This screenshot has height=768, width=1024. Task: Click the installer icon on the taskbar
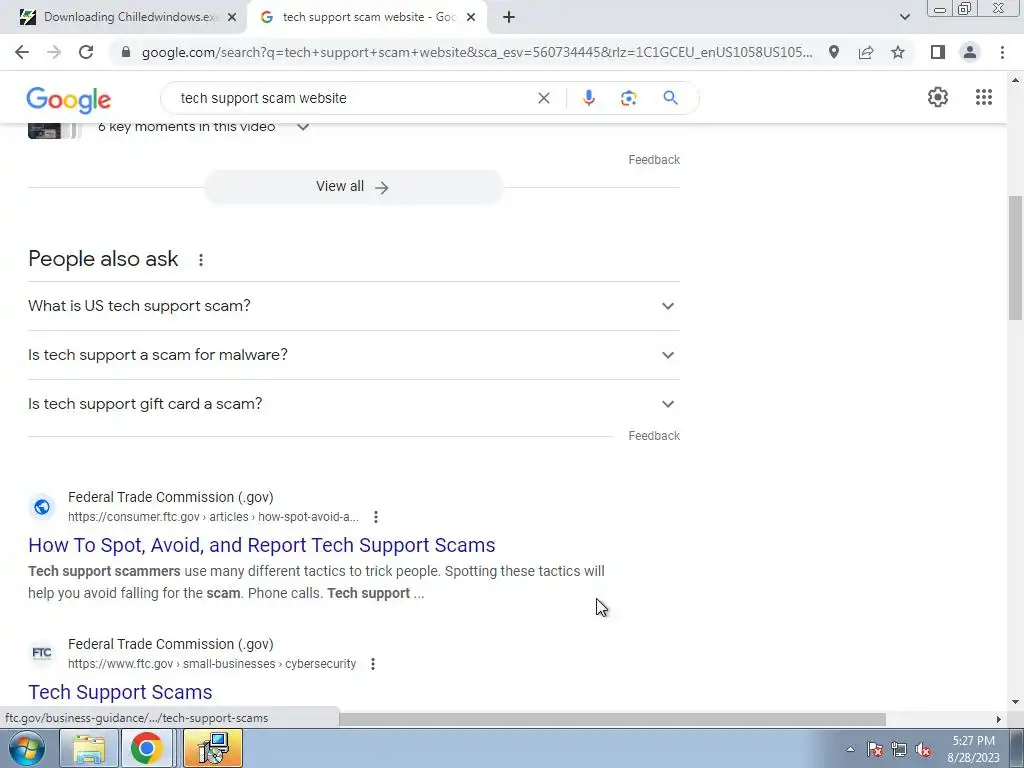tap(213, 748)
